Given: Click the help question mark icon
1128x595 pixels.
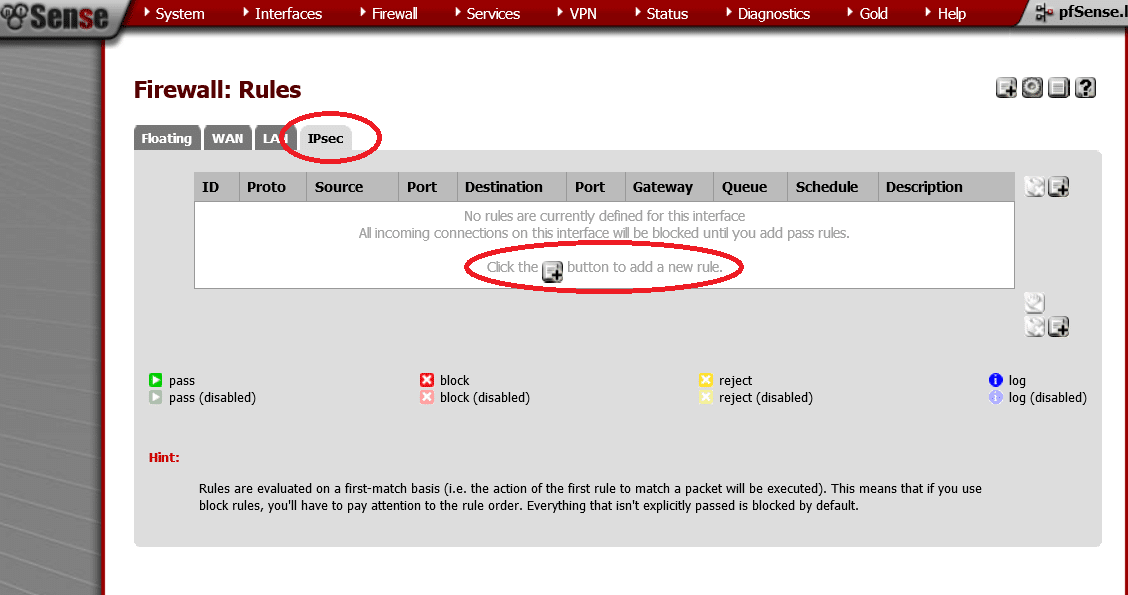Looking at the screenshot, I should pyautogui.click(x=1085, y=88).
